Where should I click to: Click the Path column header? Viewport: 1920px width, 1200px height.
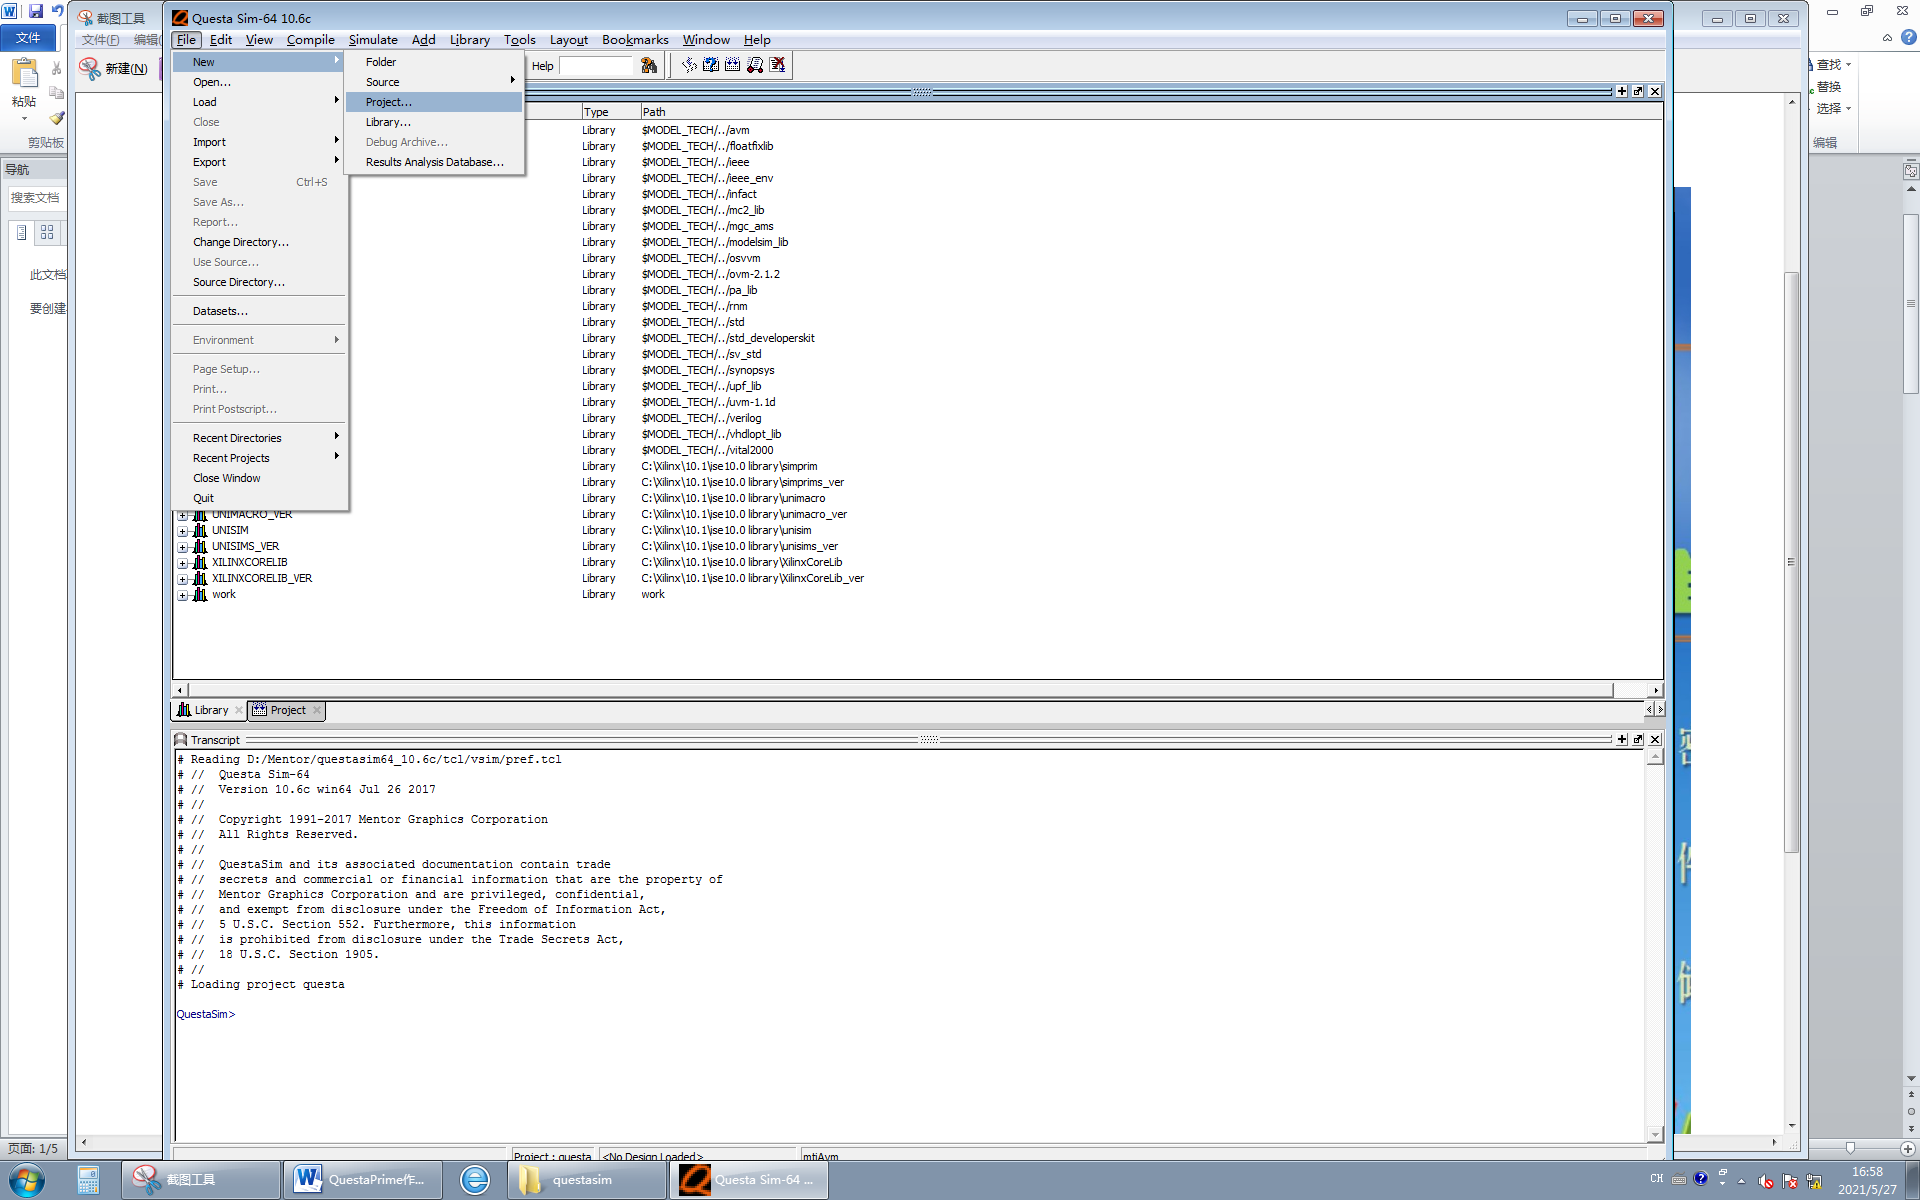click(x=654, y=112)
